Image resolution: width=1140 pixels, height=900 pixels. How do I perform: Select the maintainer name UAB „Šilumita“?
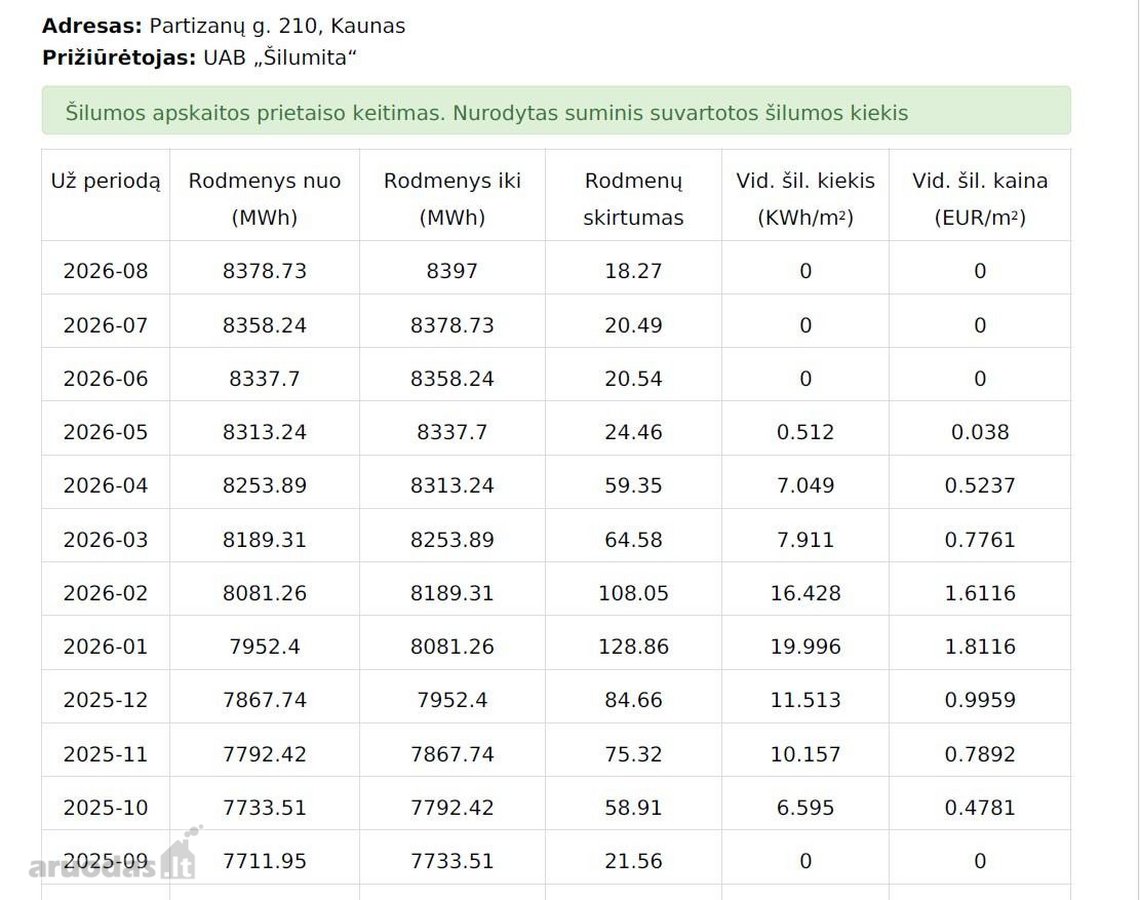[x=280, y=57]
